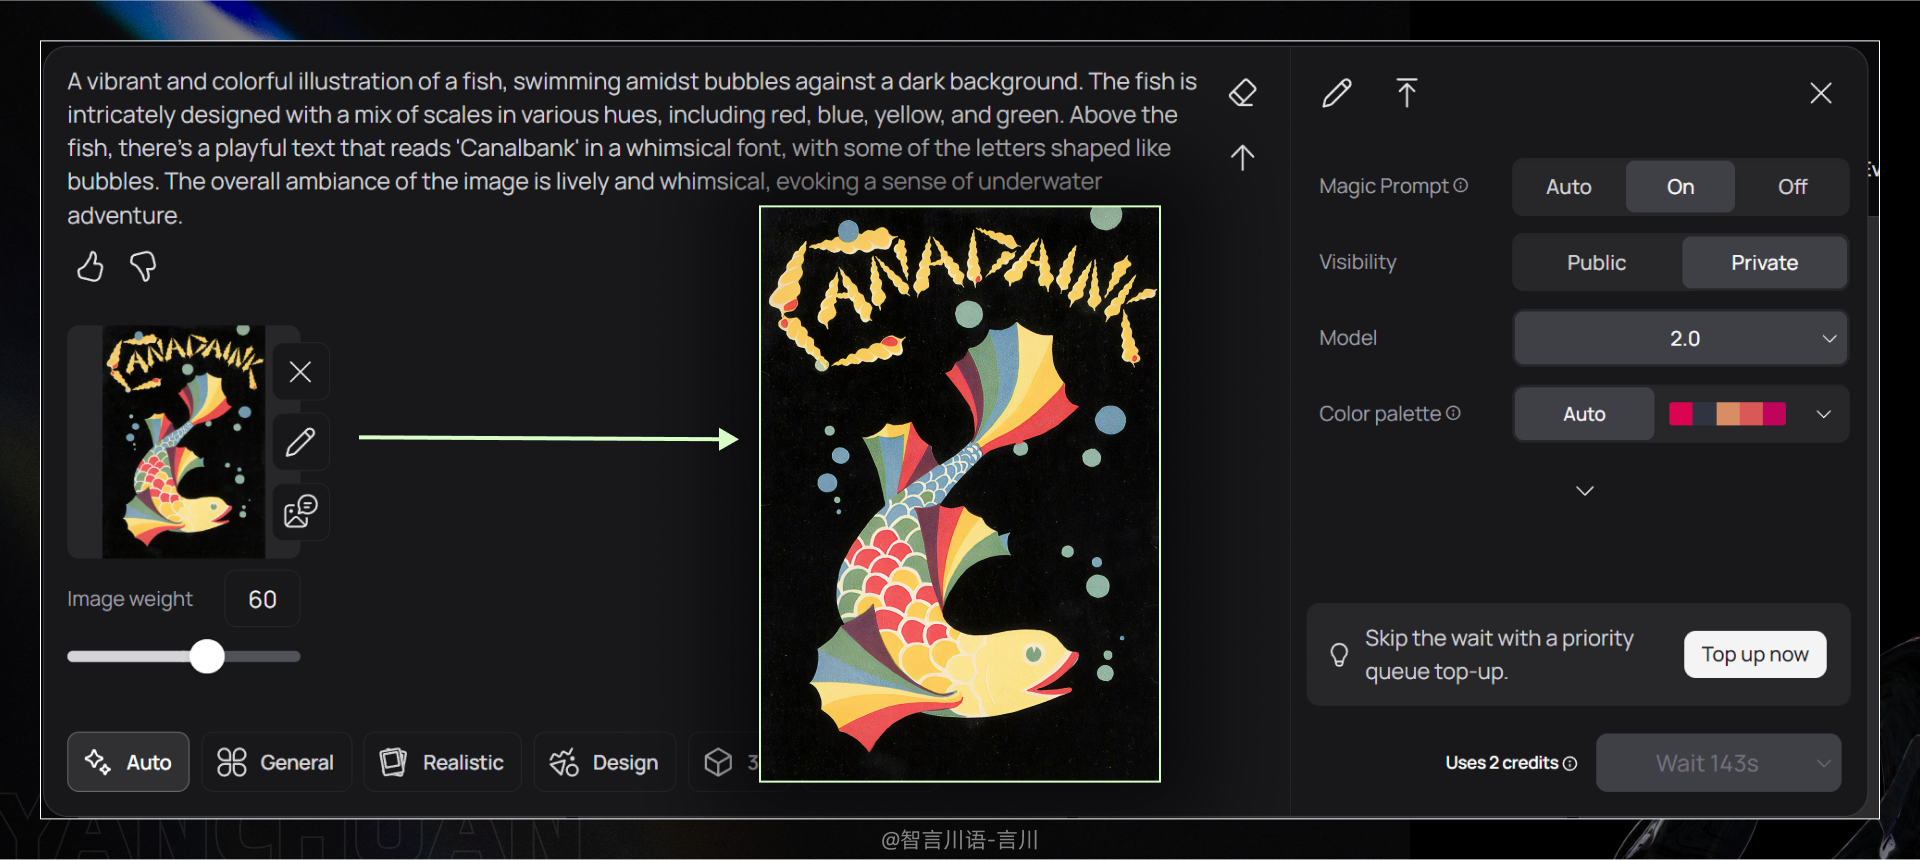Click the Image weight slider handle
Image resolution: width=1920 pixels, height=860 pixels.
(x=207, y=656)
